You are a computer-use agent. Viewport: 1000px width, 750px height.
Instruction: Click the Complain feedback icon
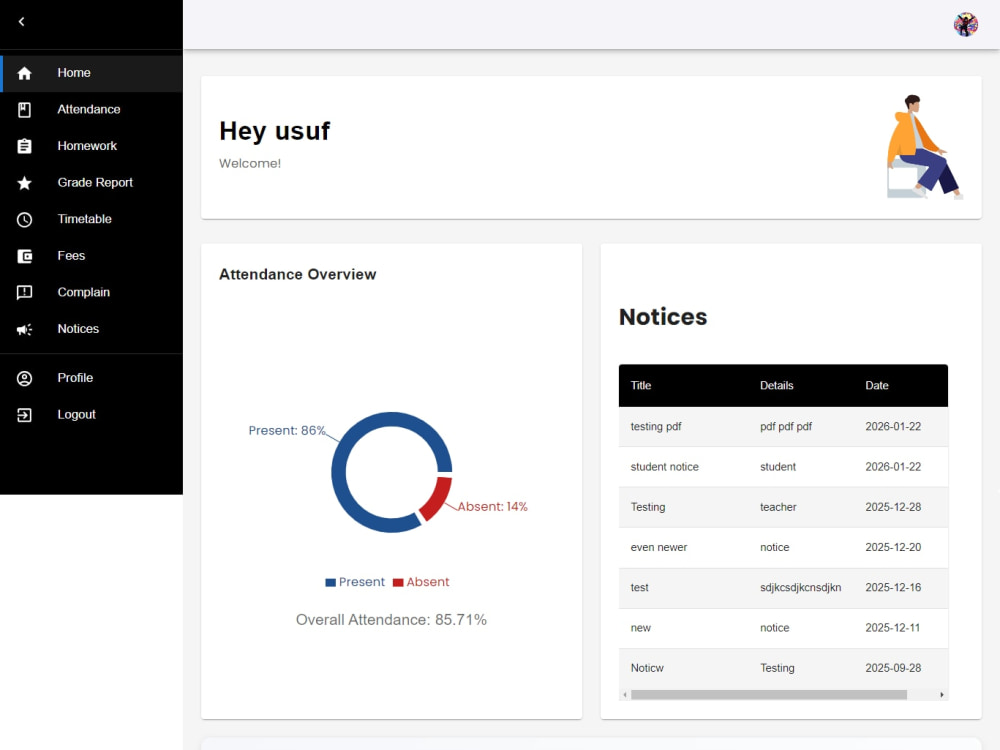coord(24,293)
